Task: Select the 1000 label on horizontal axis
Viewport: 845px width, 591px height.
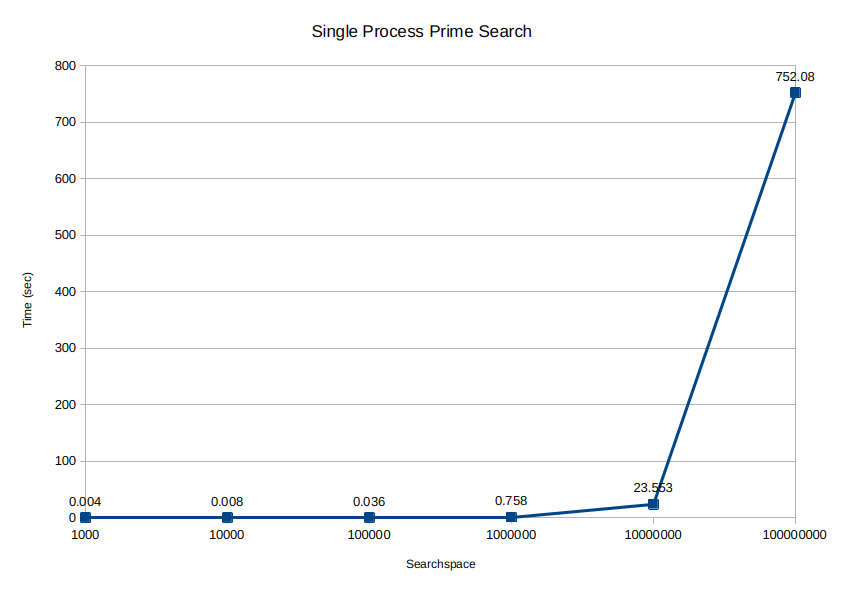Action: click(85, 534)
